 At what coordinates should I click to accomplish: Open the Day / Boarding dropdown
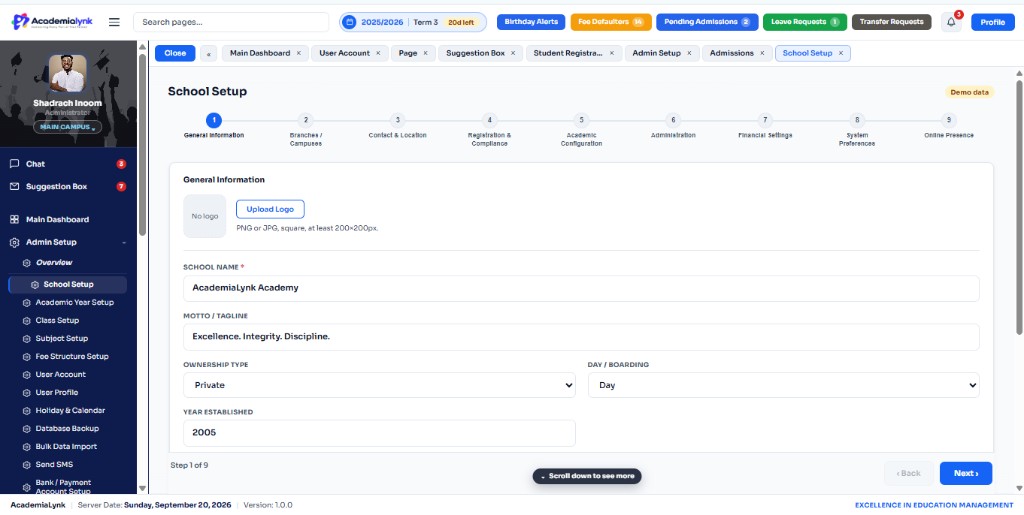(784, 385)
